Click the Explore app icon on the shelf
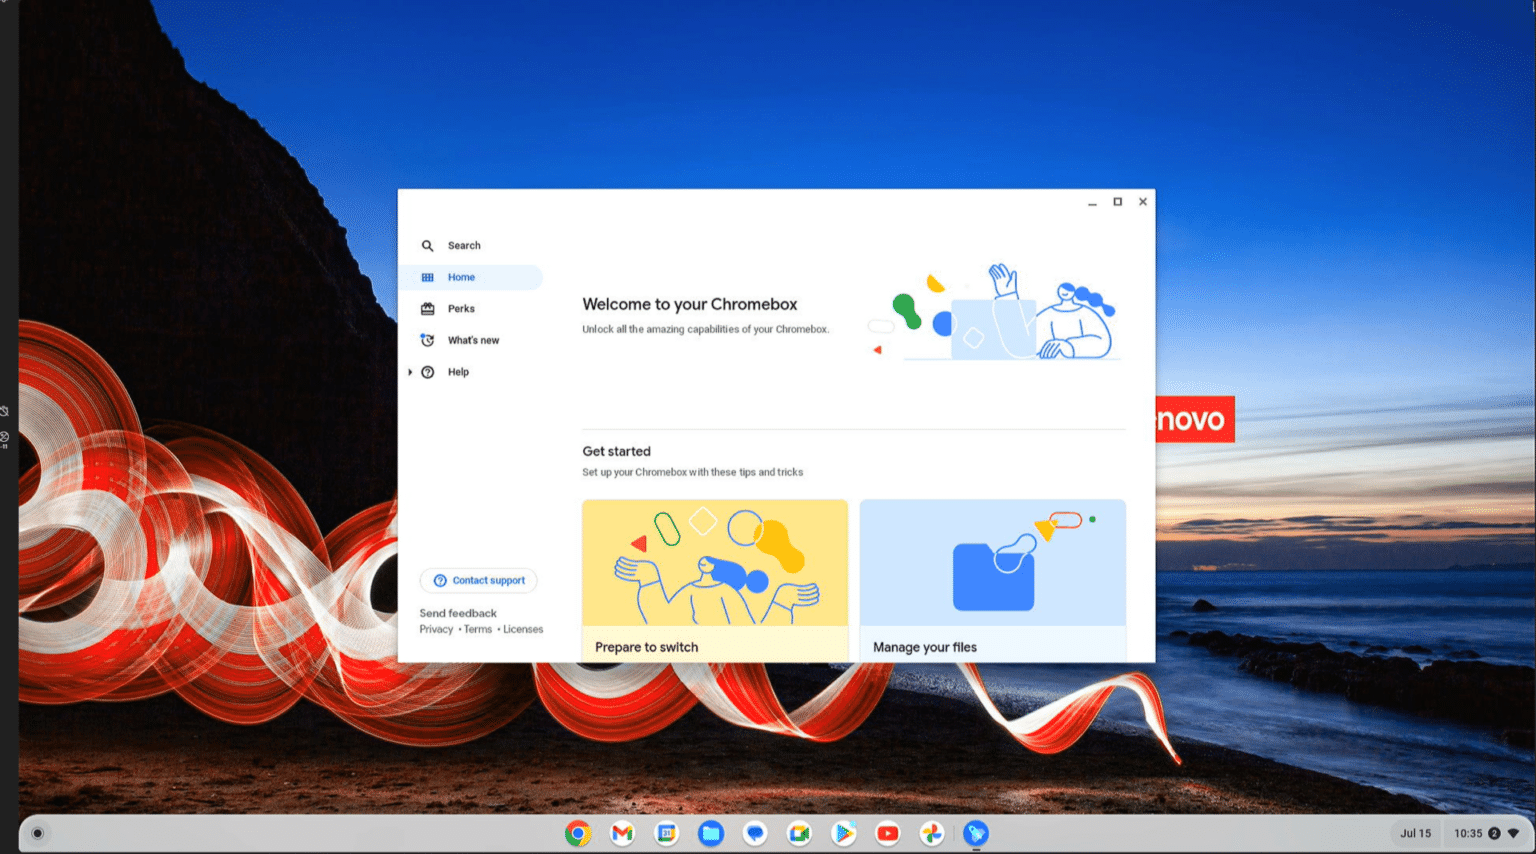 [976, 833]
